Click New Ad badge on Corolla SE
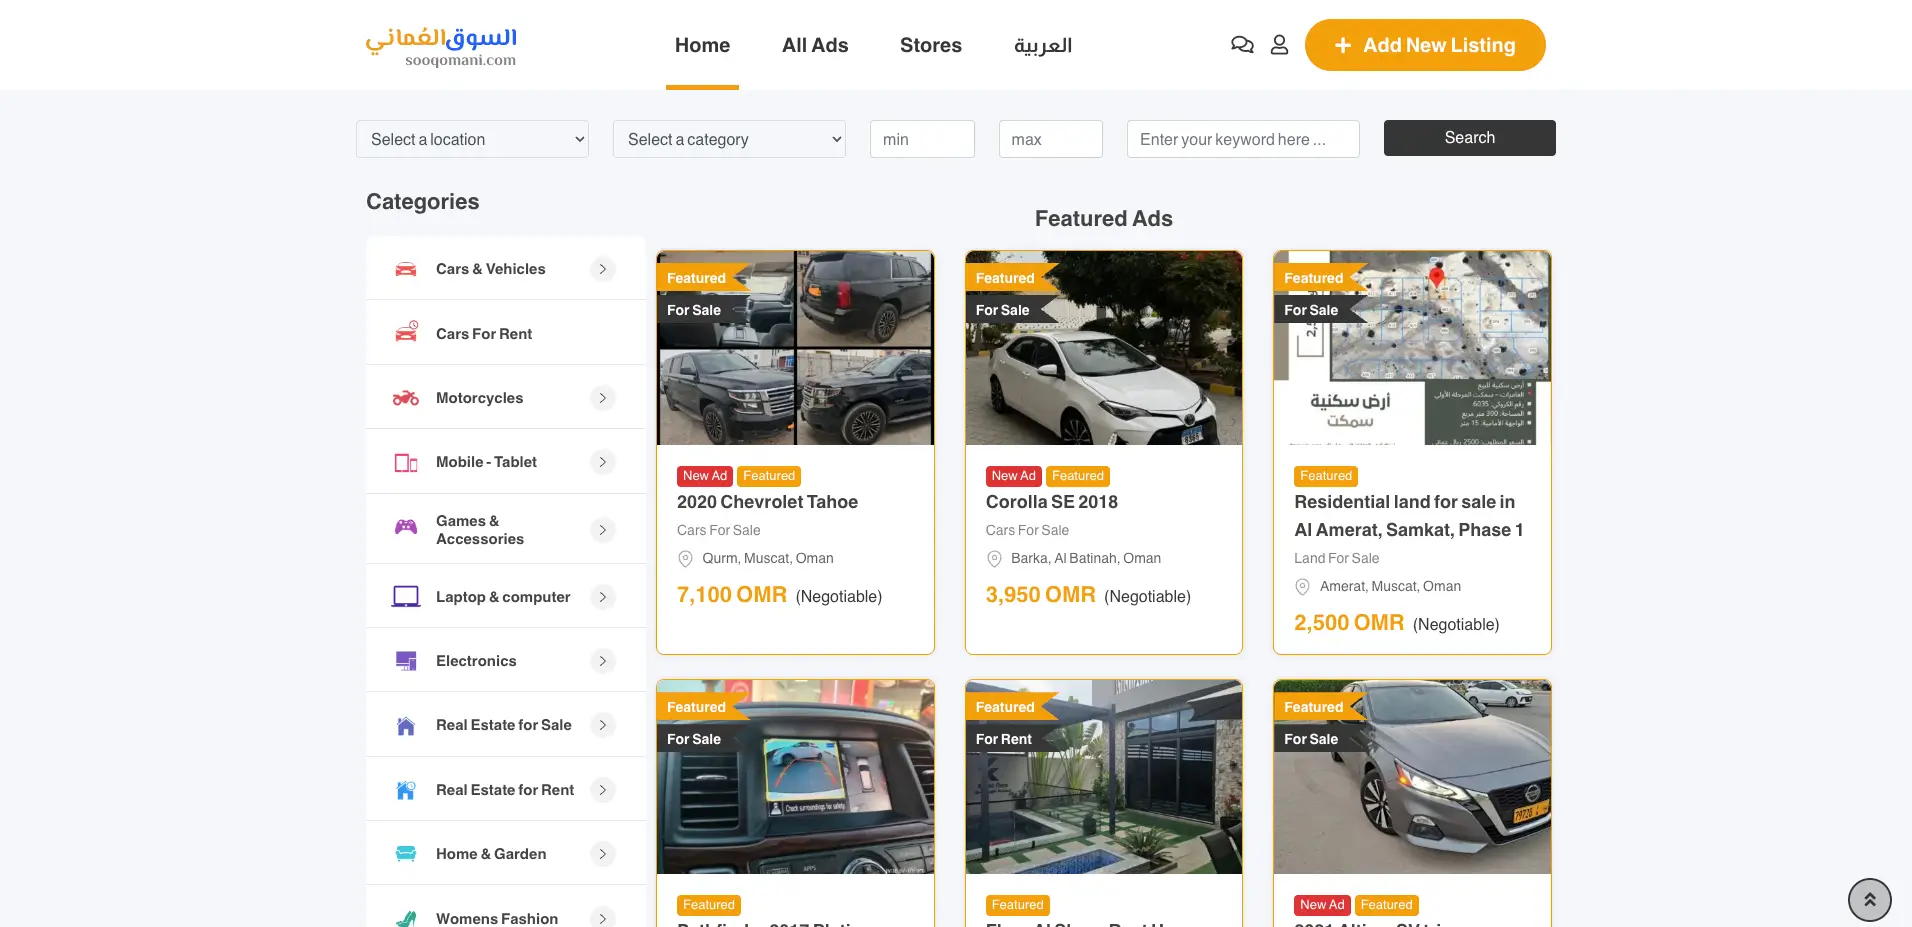This screenshot has height=927, width=1912. [1014, 476]
